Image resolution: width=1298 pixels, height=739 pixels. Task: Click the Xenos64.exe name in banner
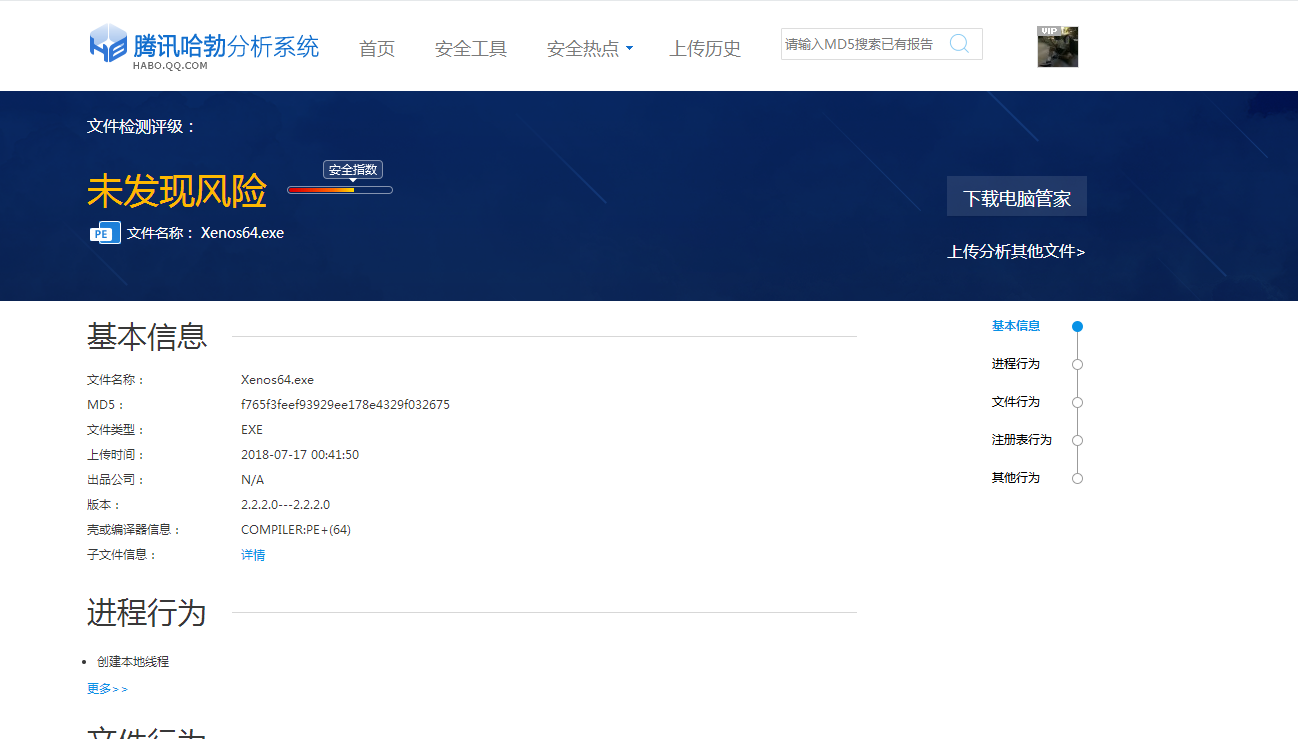click(x=242, y=233)
